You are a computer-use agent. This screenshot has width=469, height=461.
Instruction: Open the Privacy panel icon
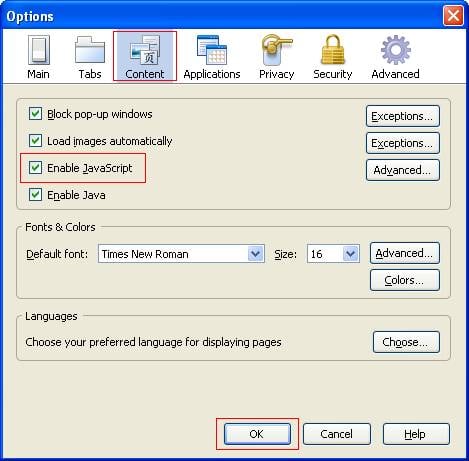pyautogui.click(x=277, y=50)
